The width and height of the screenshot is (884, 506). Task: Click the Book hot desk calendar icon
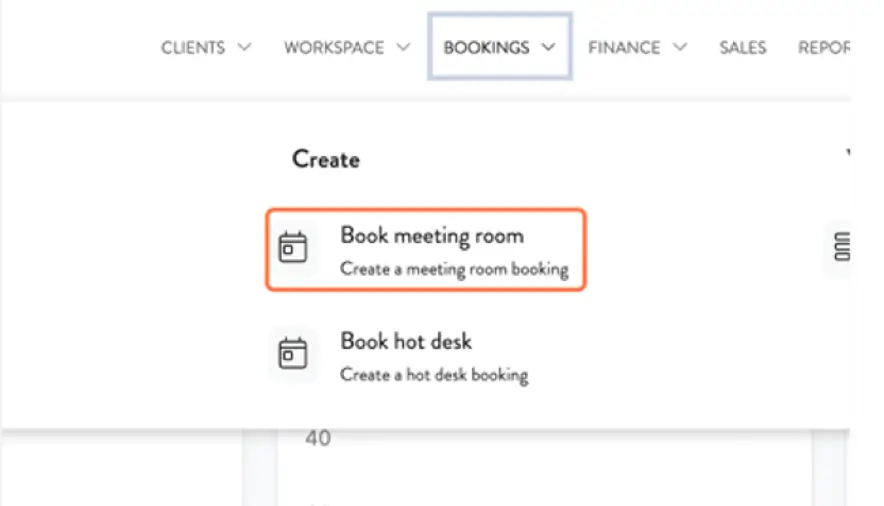pos(293,353)
